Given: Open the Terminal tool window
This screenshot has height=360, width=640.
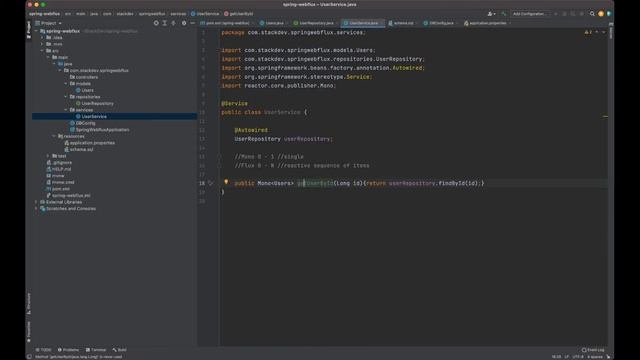Looking at the screenshot, I should [96, 350].
